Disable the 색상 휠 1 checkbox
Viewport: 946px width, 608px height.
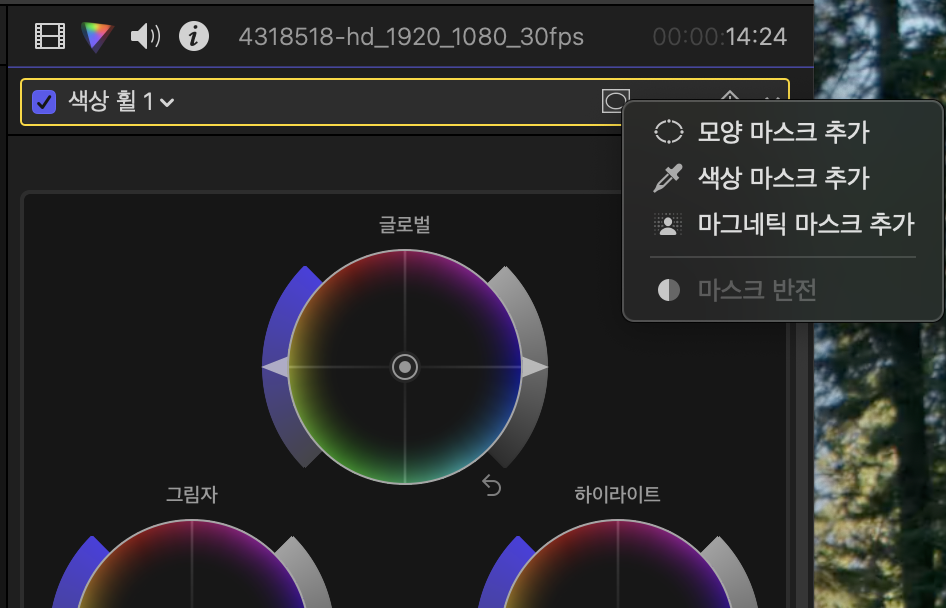[44, 102]
